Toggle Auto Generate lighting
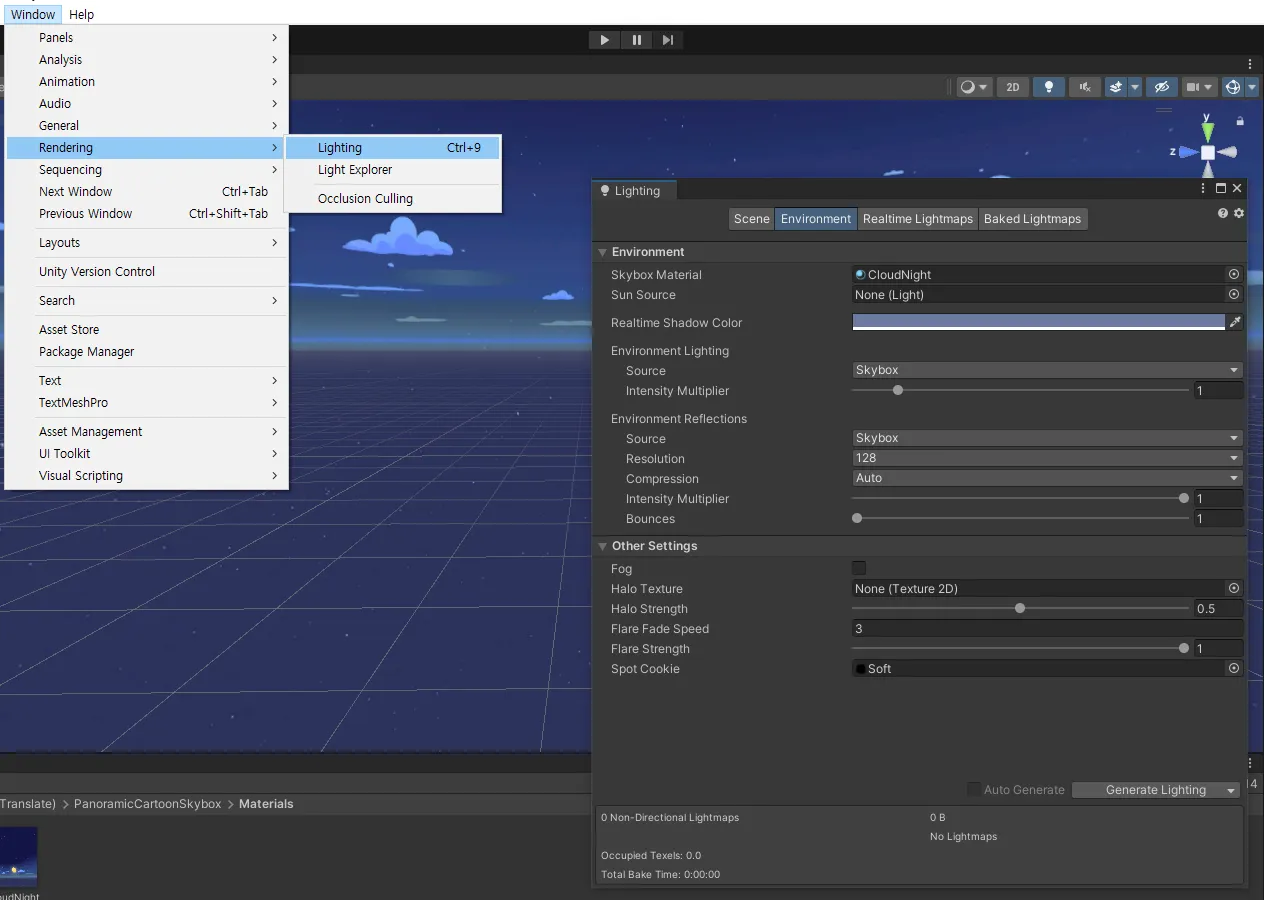 [973, 789]
